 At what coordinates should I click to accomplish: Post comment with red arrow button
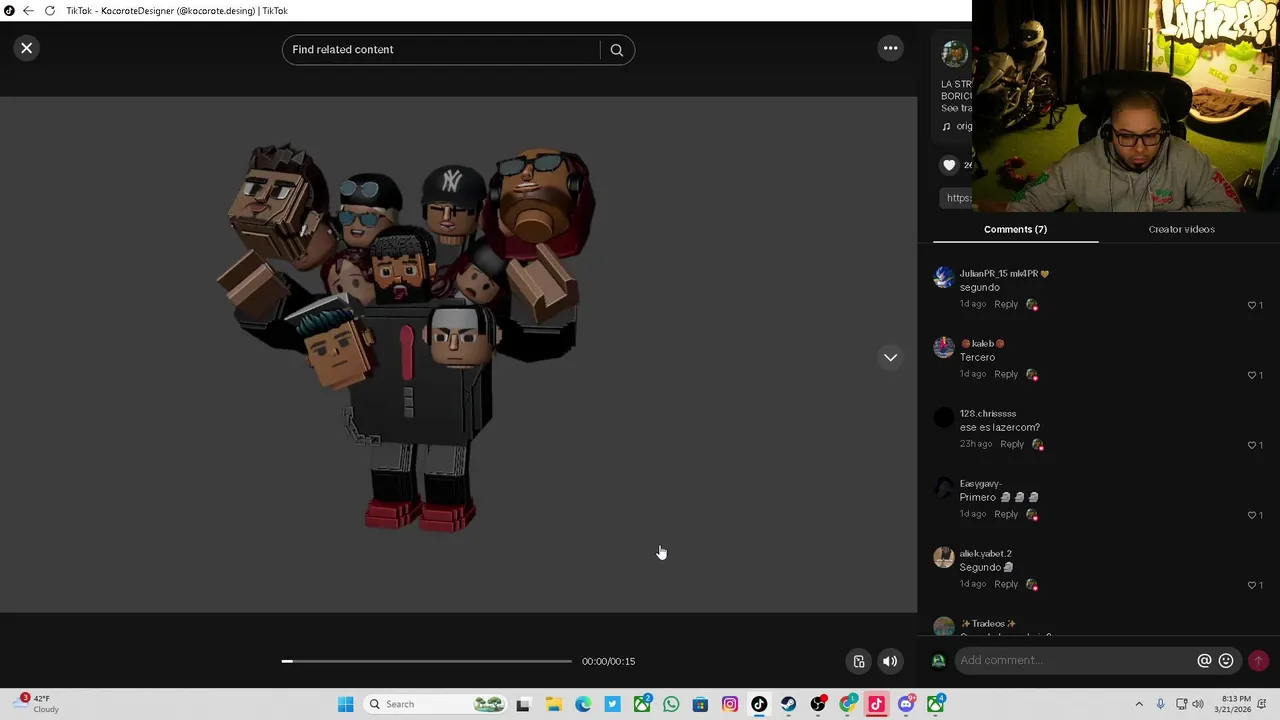coord(1258,660)
